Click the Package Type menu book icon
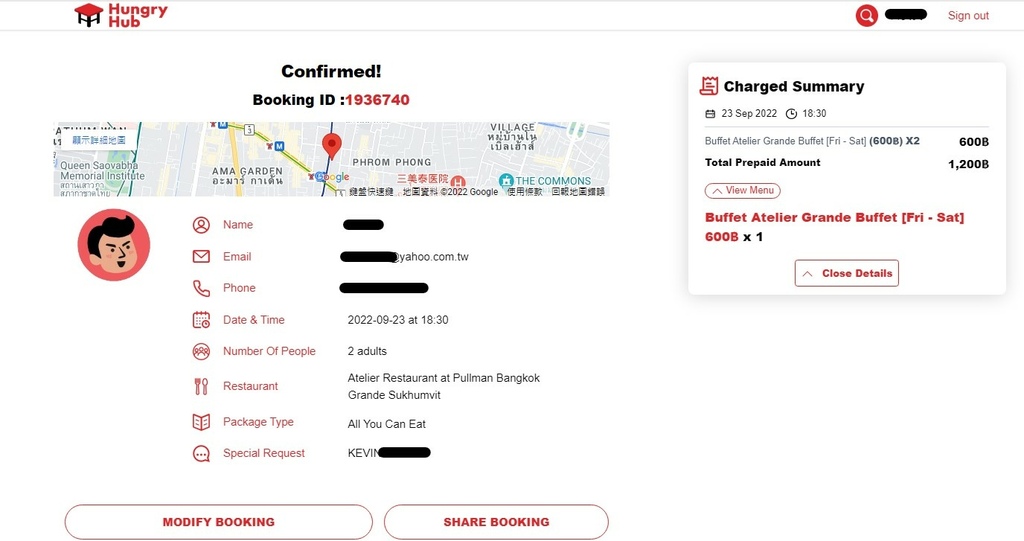The width and height of the screenshot is (1024, 541). [x=201, y=422]
